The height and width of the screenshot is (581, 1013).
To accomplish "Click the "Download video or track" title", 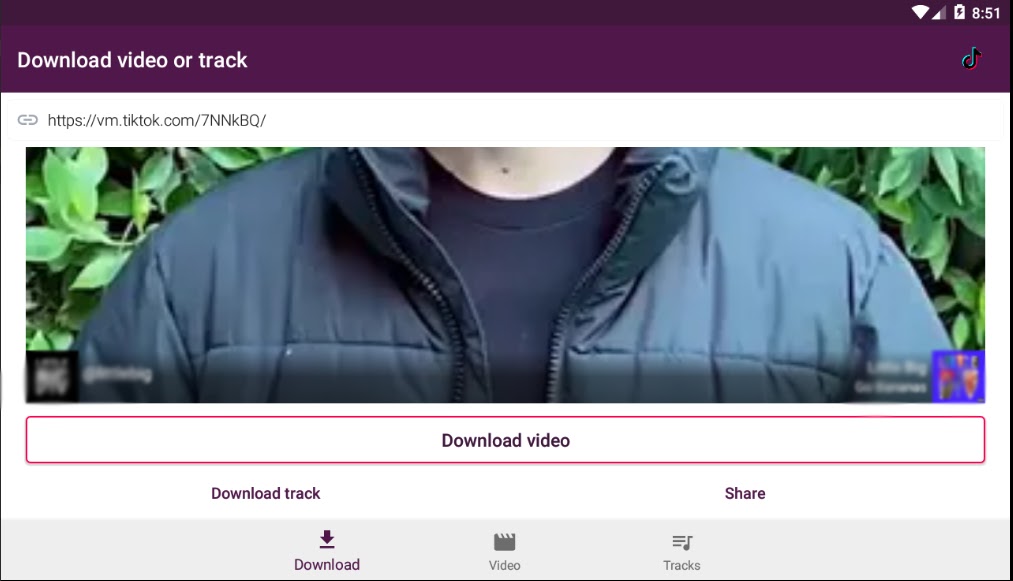I will click(132, 60).
